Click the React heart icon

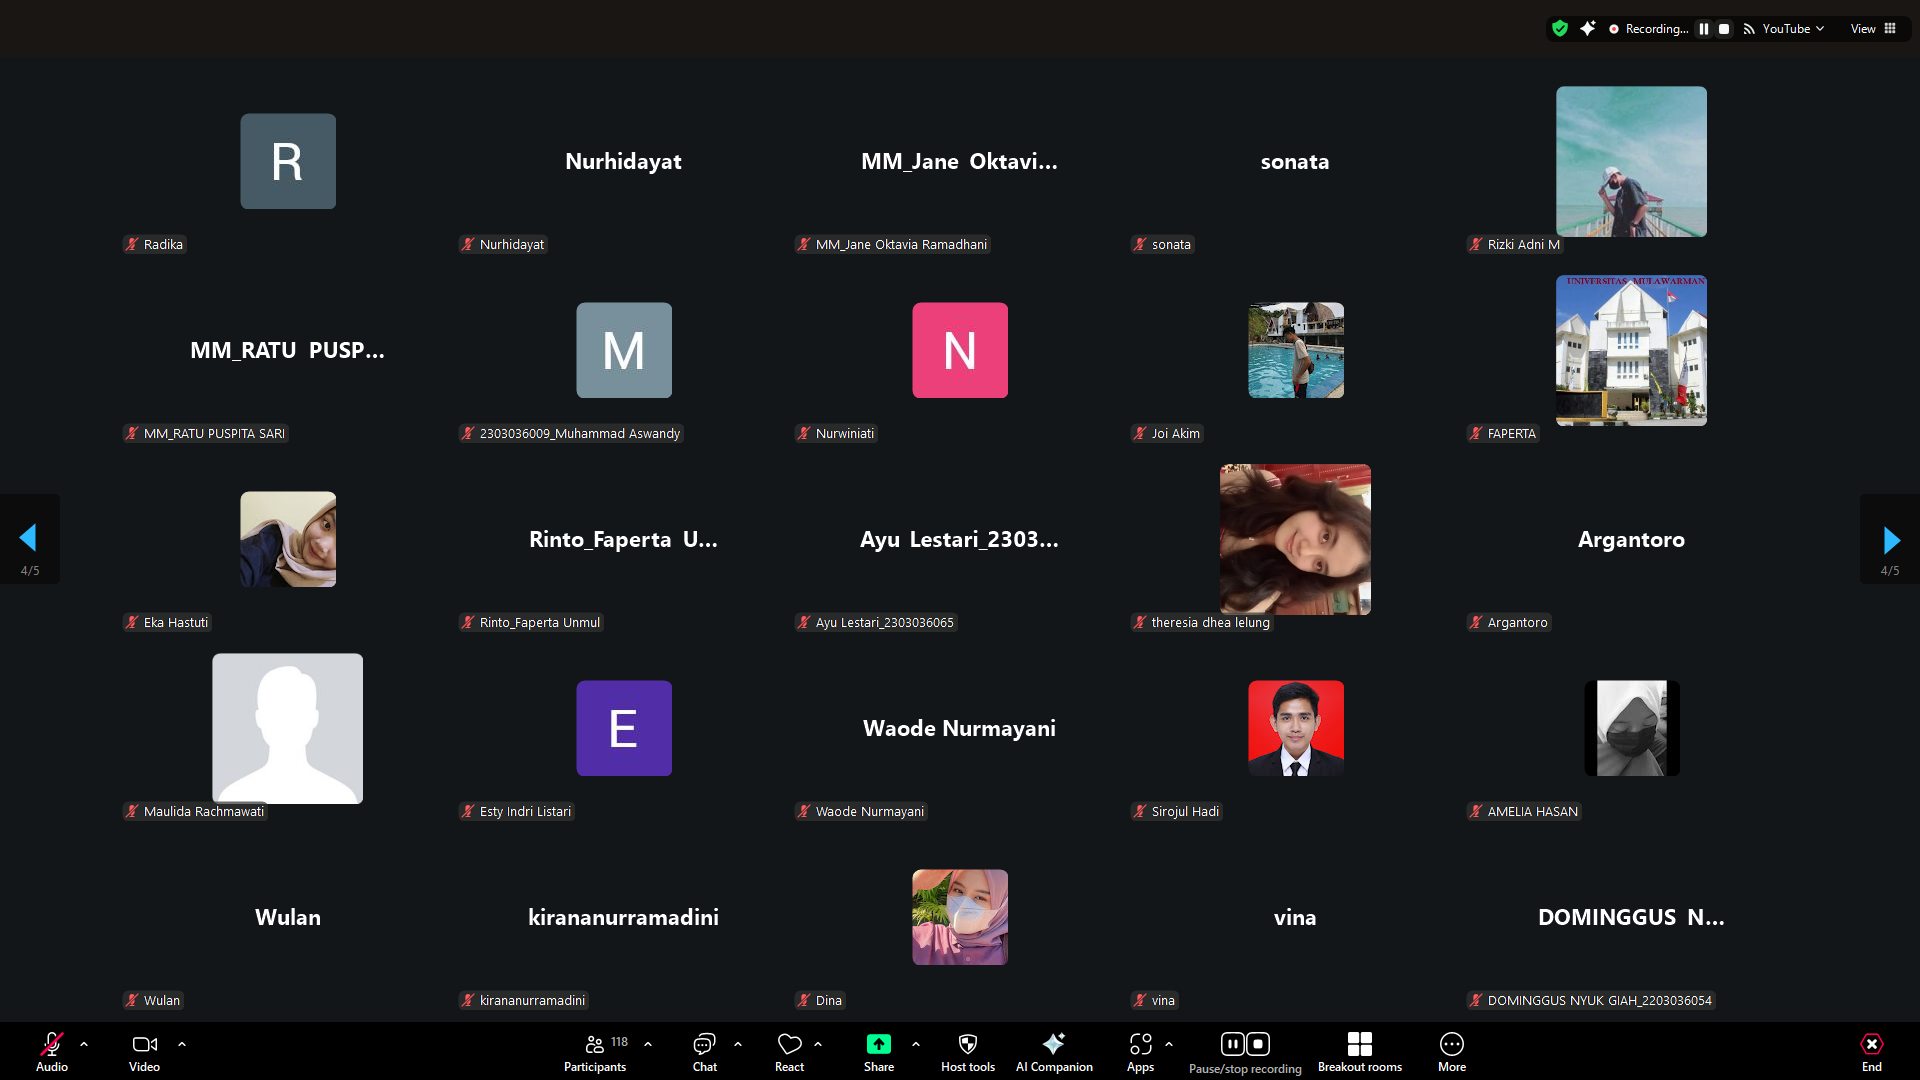click(789, 1051)
